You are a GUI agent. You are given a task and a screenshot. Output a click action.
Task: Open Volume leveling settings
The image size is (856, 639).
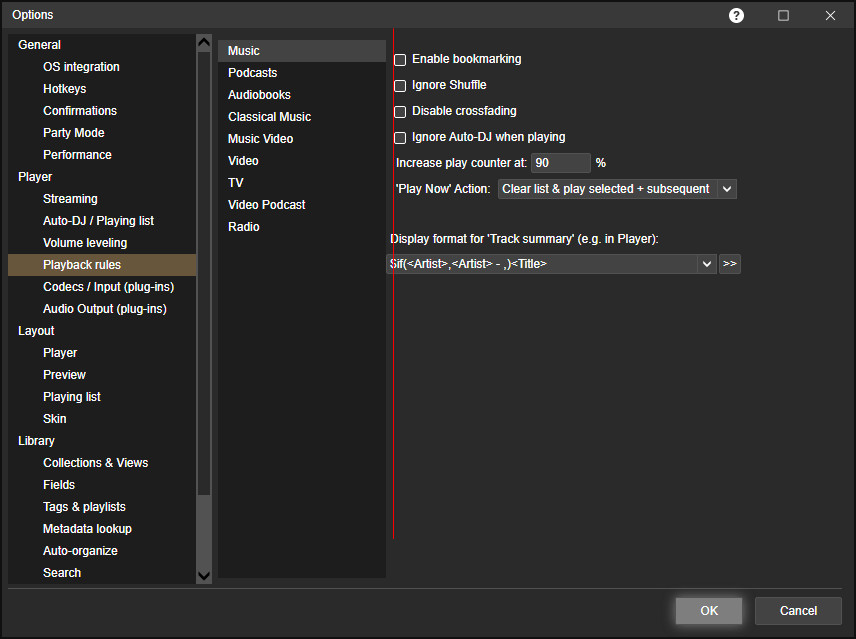[x=85, y=243]
